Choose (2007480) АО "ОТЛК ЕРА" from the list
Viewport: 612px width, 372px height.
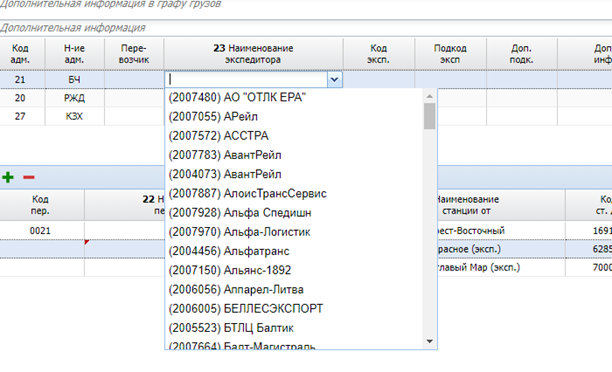point(294,97)
